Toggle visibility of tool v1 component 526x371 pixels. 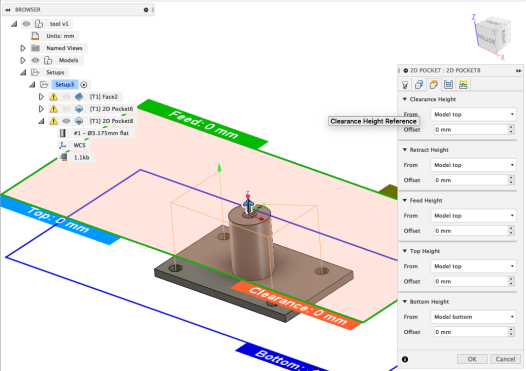pos(26,24)
